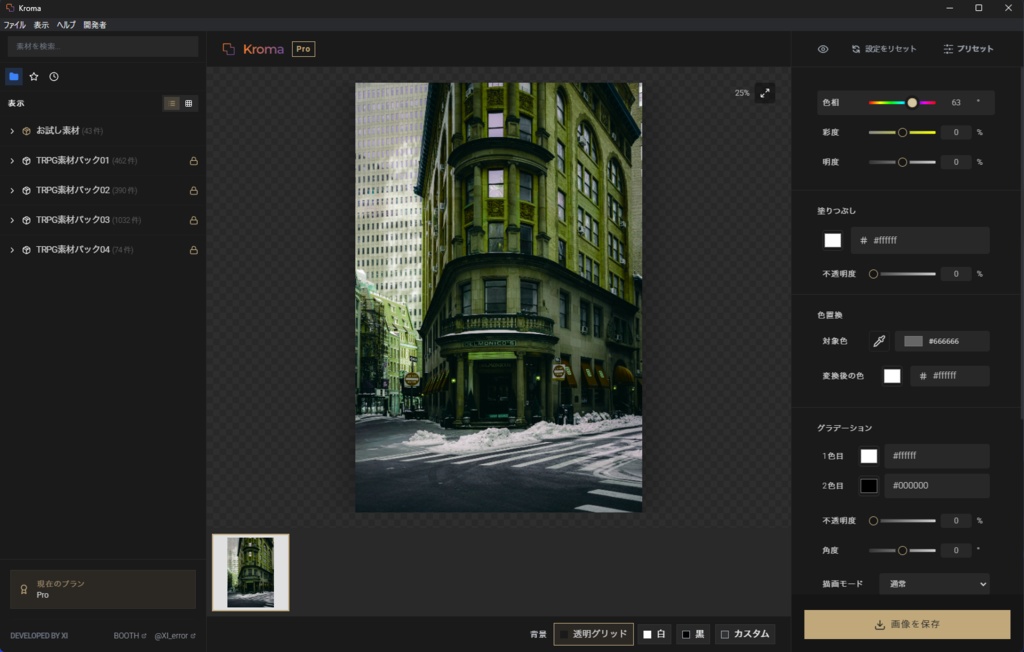Open the ファイル menu
1024x652 pixels.
(x=15, y=24)
